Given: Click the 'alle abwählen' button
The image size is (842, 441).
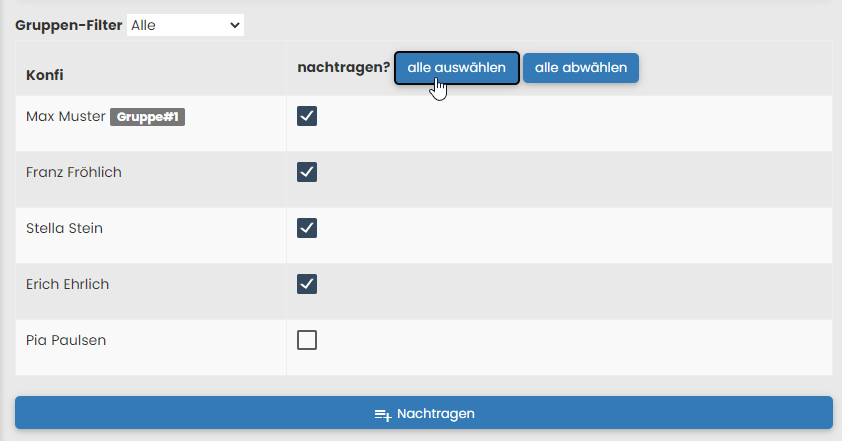Looking at the screenshot, I should (580, 68).
